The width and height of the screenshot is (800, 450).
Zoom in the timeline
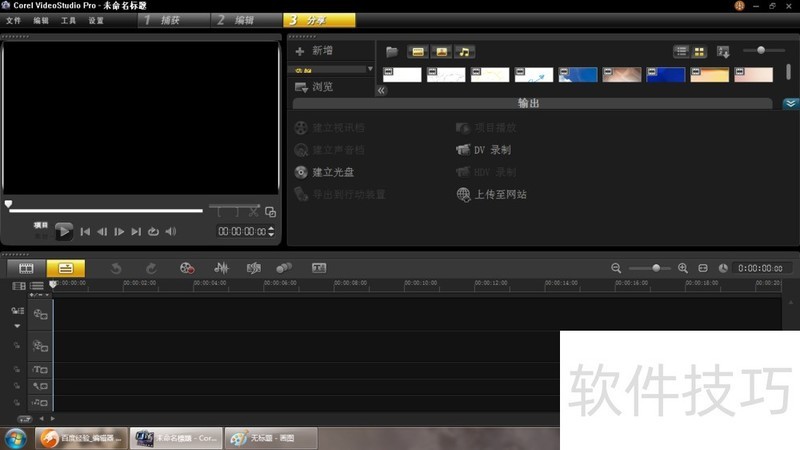[683, 268]
